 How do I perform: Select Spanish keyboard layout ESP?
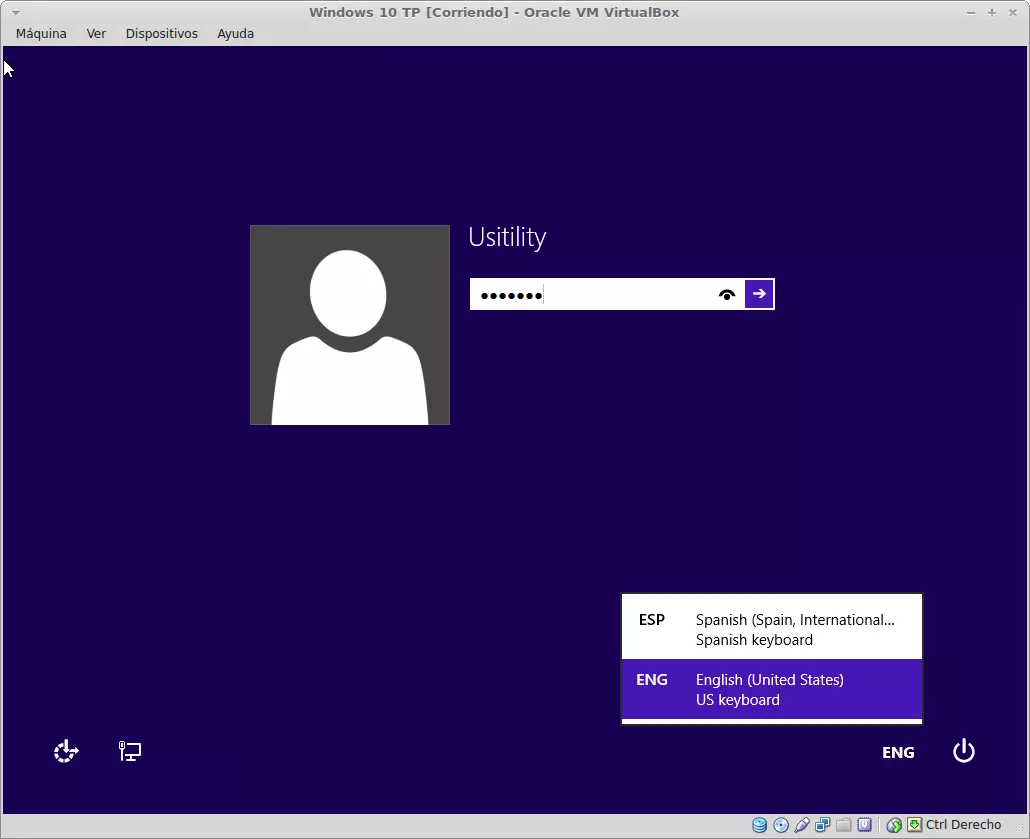pyautogui.click(x=771, y=629)
